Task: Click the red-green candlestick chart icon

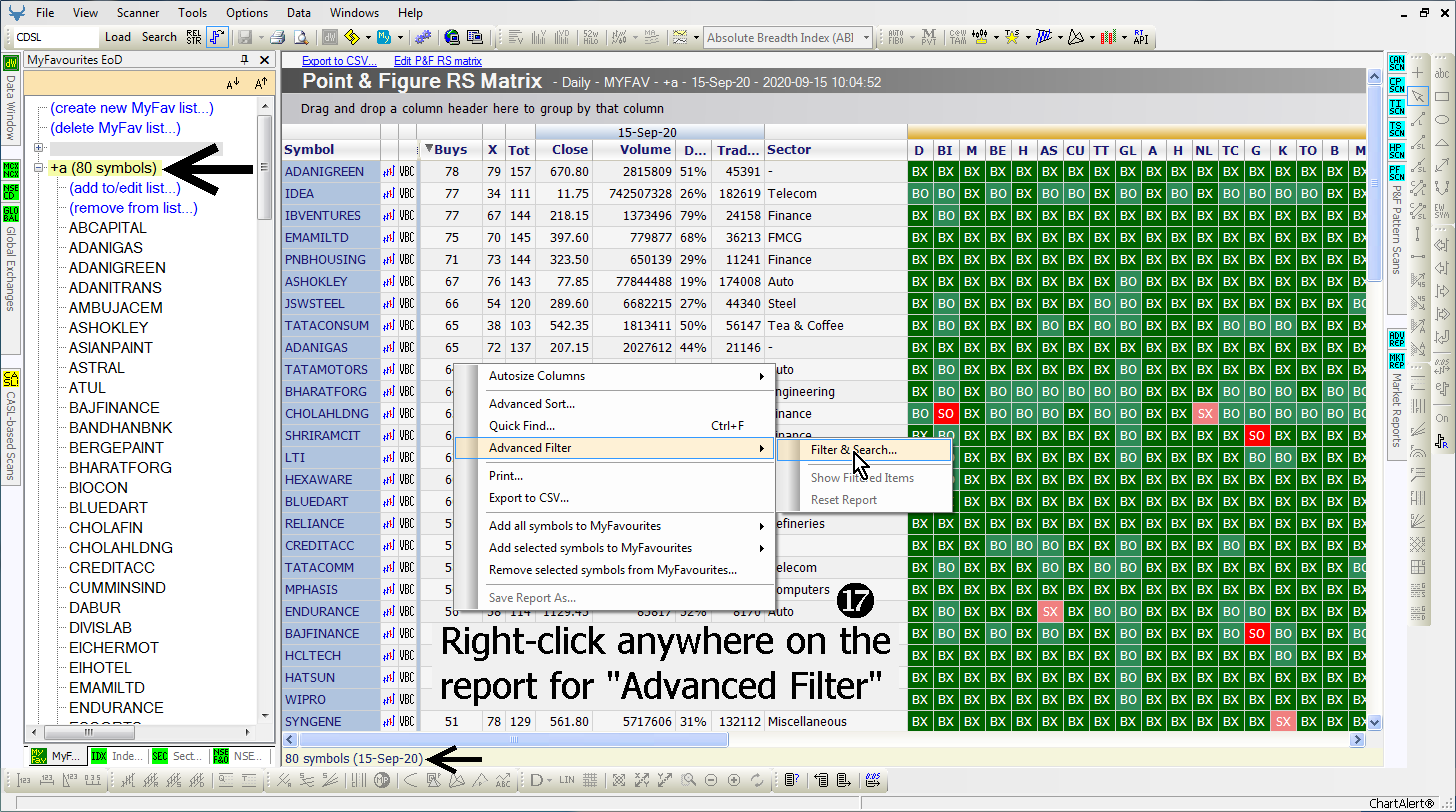Action: click(1108, 37)
